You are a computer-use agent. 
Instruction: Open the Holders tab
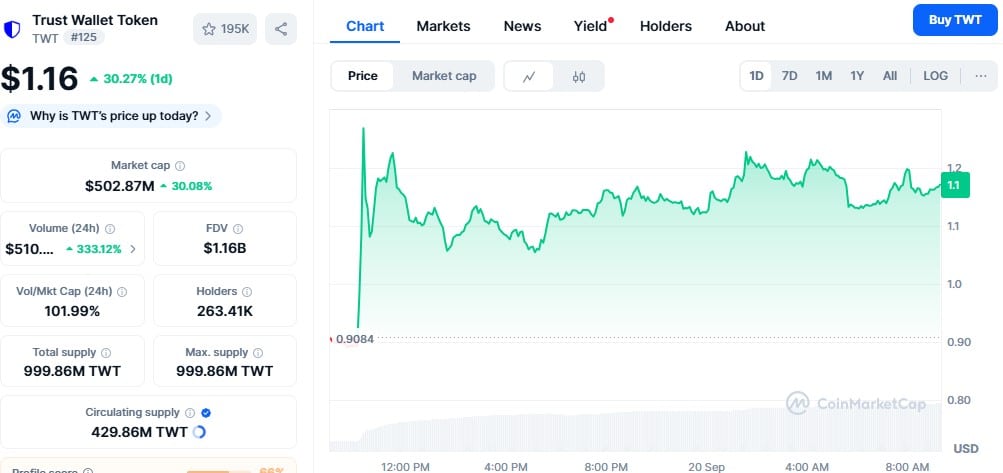click(x=666, y=26)
